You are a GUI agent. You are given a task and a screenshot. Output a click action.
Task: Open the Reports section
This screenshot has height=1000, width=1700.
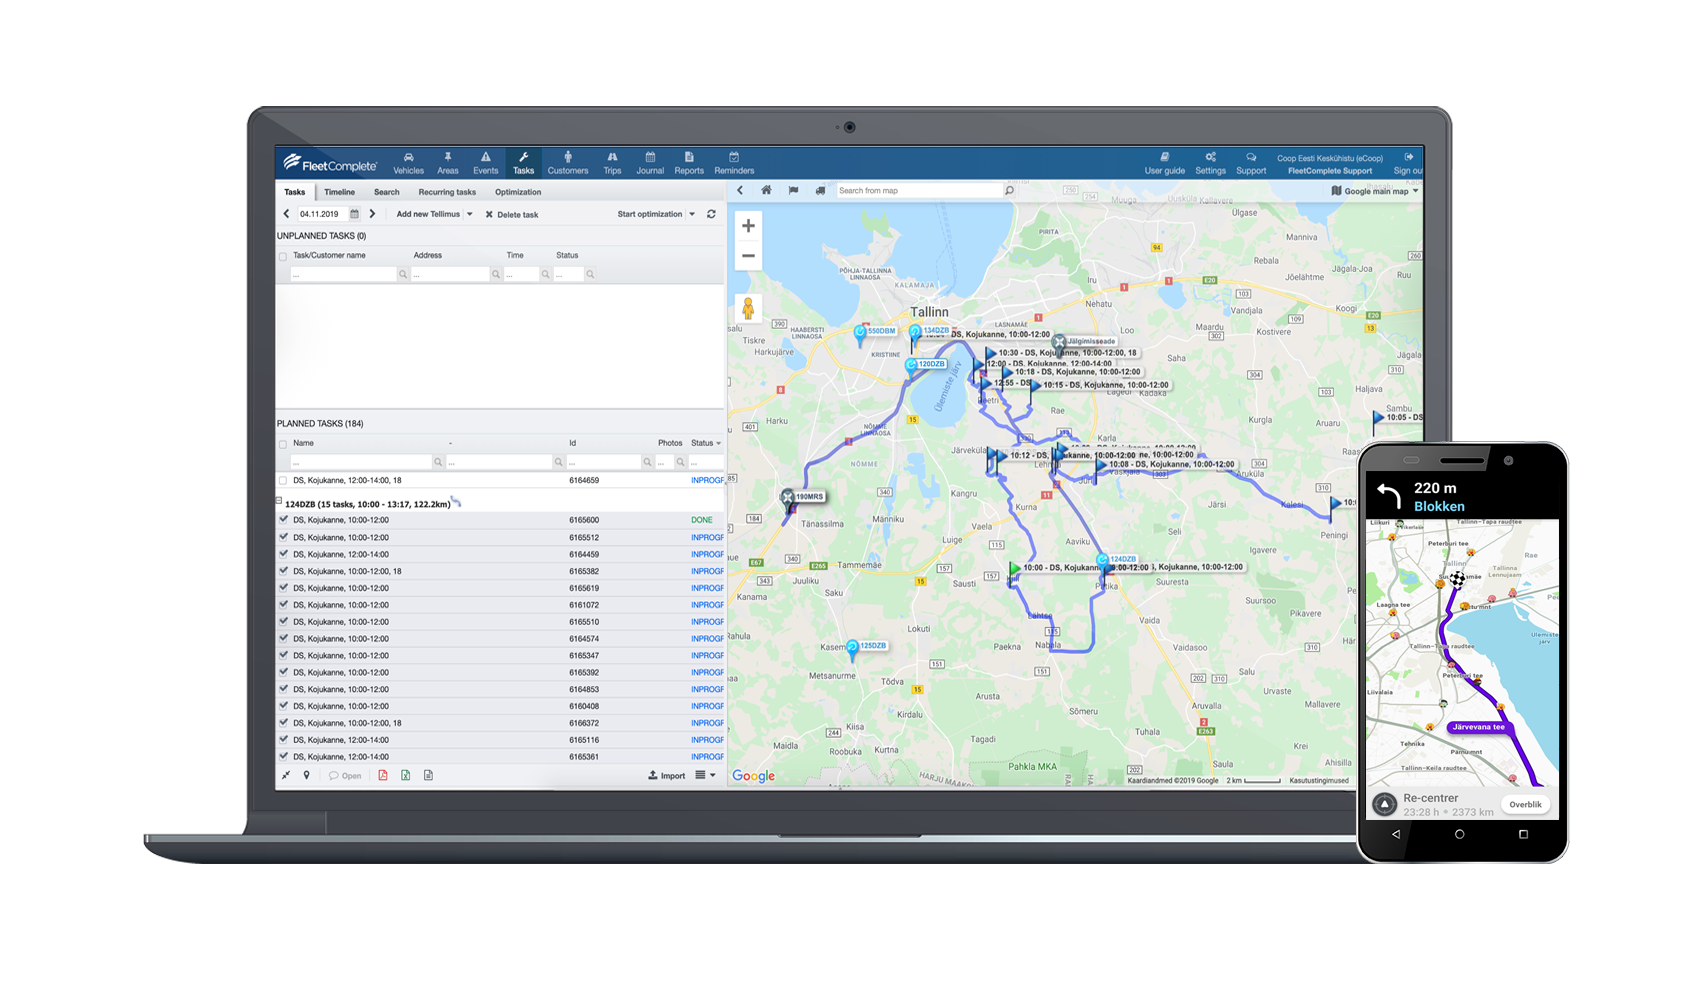689,163
